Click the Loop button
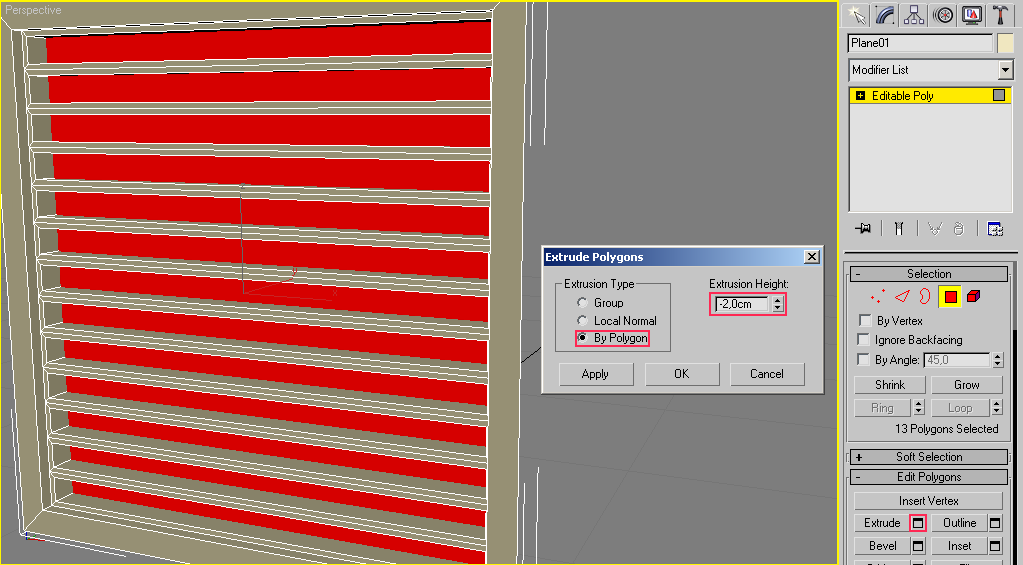The height and width of the screenshot is (565, 1023). click(960, 408)
